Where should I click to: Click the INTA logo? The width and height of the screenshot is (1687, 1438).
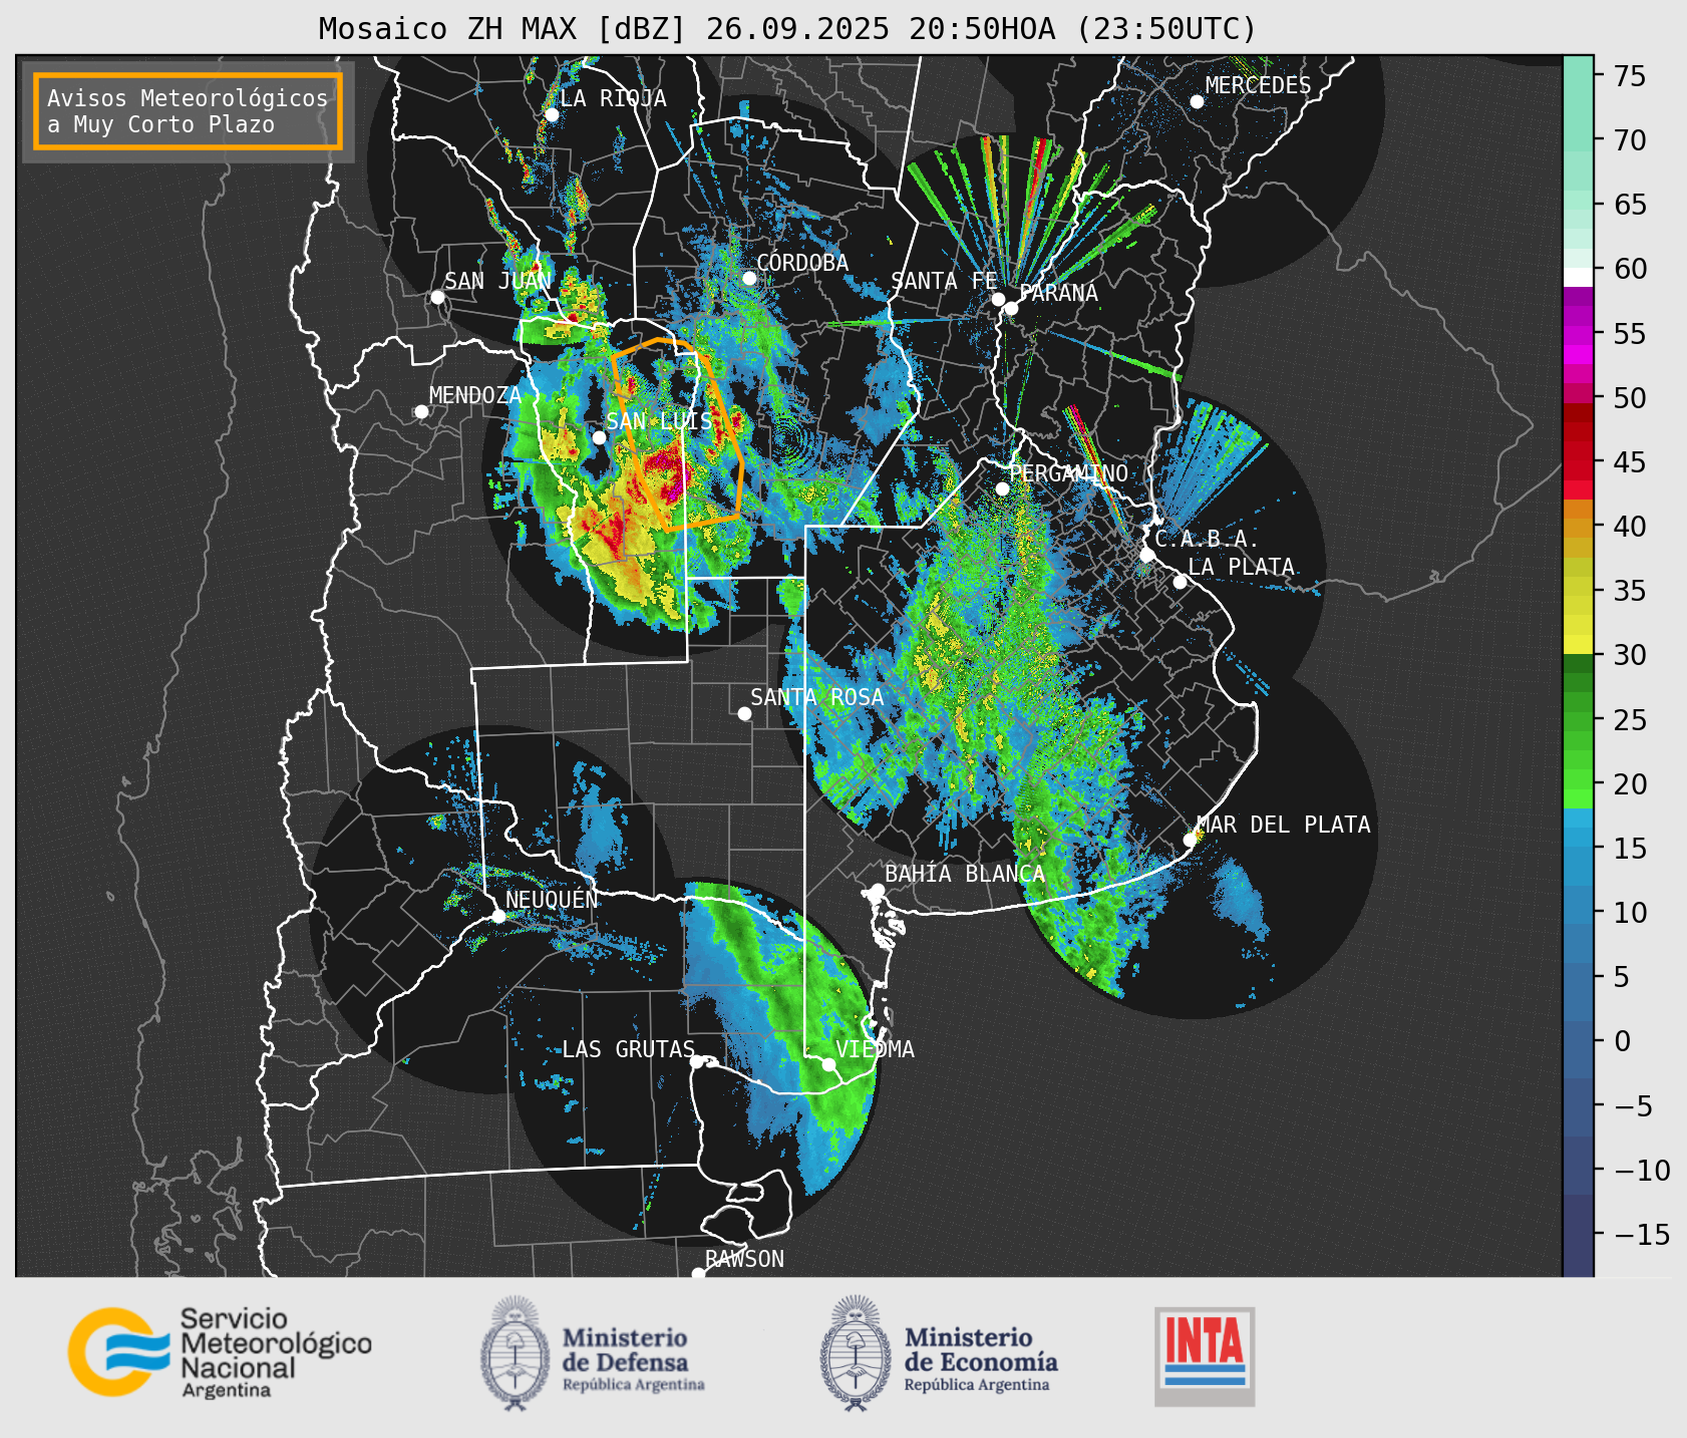(1204, 1355)
